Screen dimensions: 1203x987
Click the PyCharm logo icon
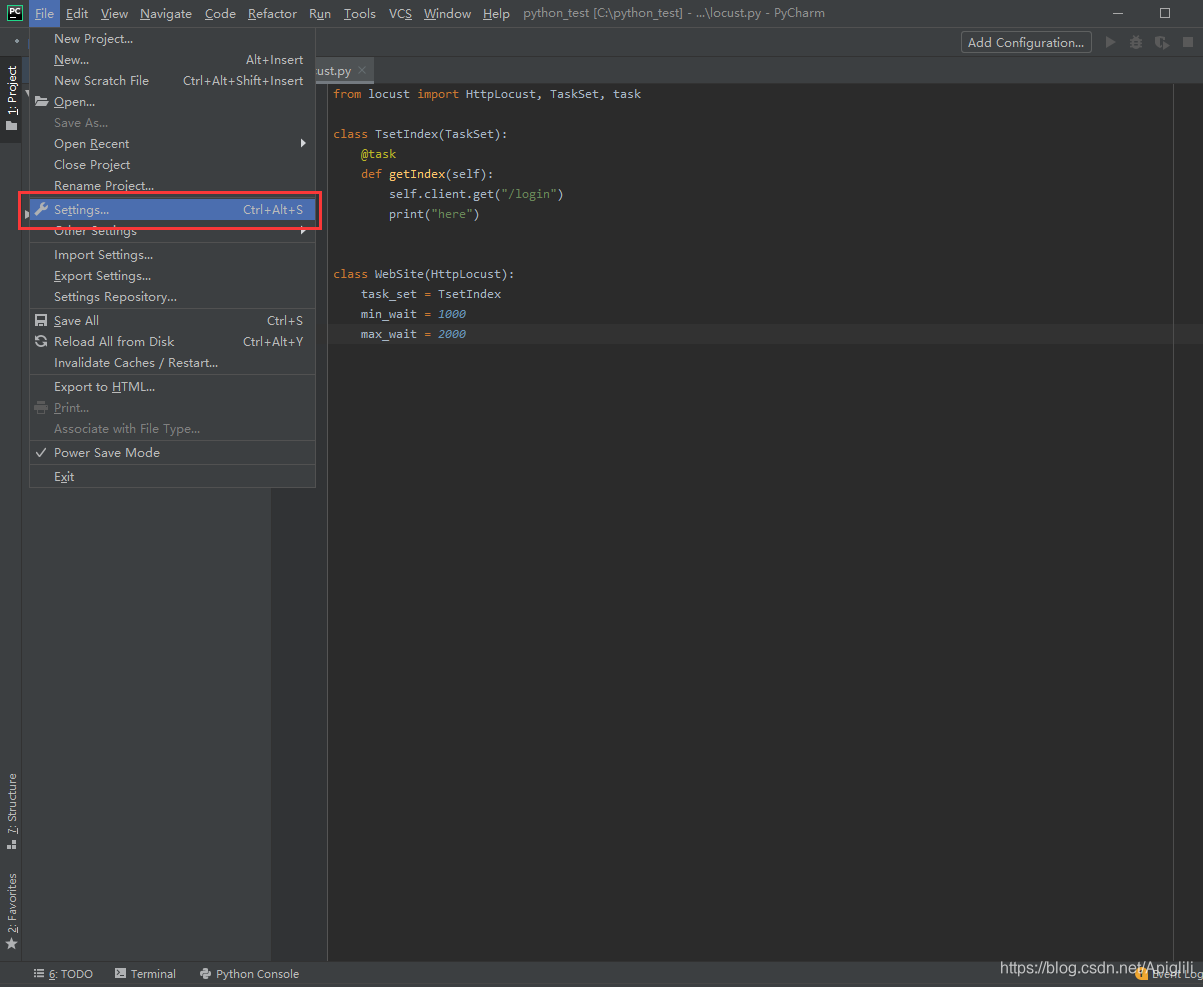tap(15, 13)
